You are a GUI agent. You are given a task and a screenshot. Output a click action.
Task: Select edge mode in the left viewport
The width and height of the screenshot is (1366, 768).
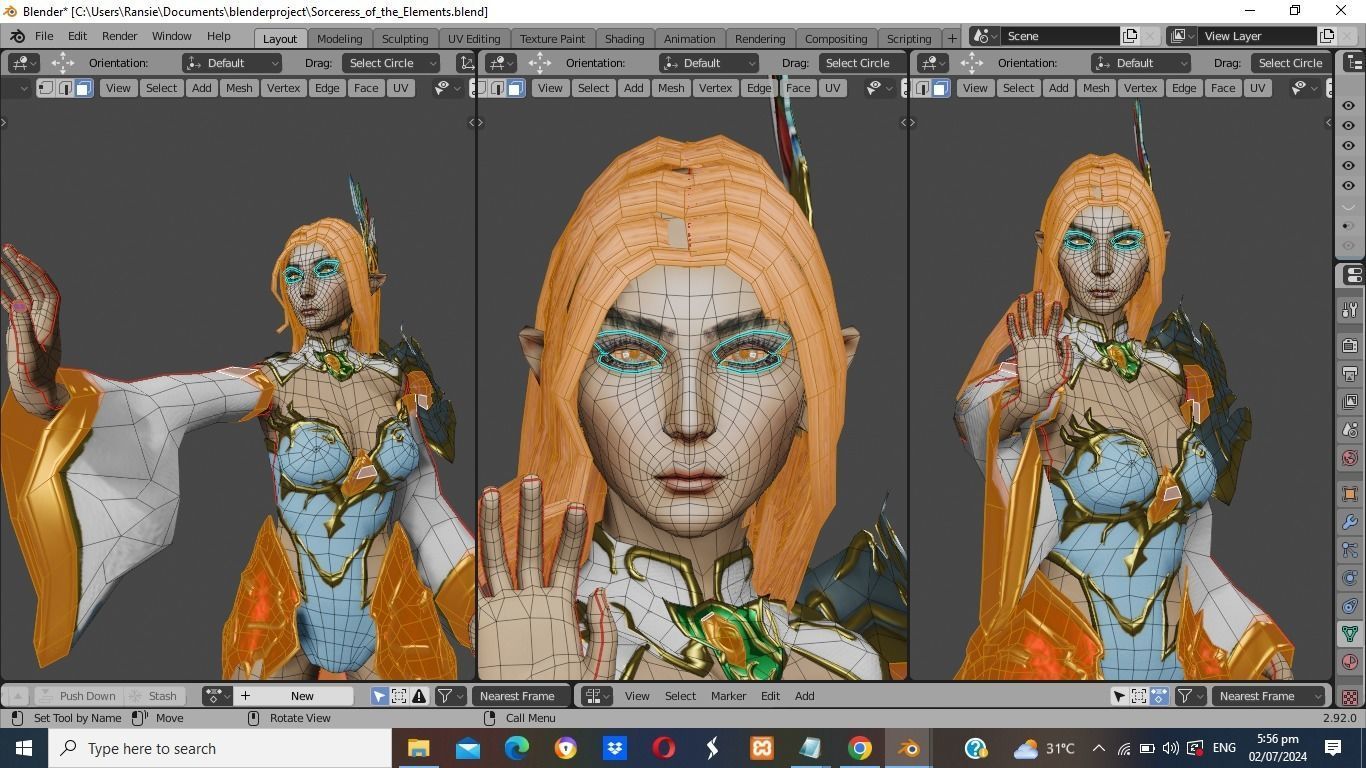click(x=65, y=88)
